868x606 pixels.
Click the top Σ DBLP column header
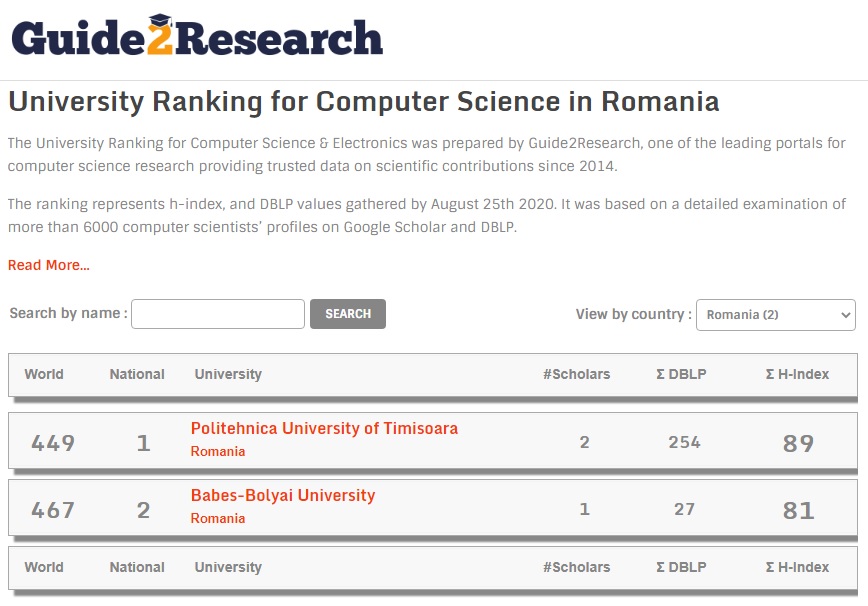point(681,374)
